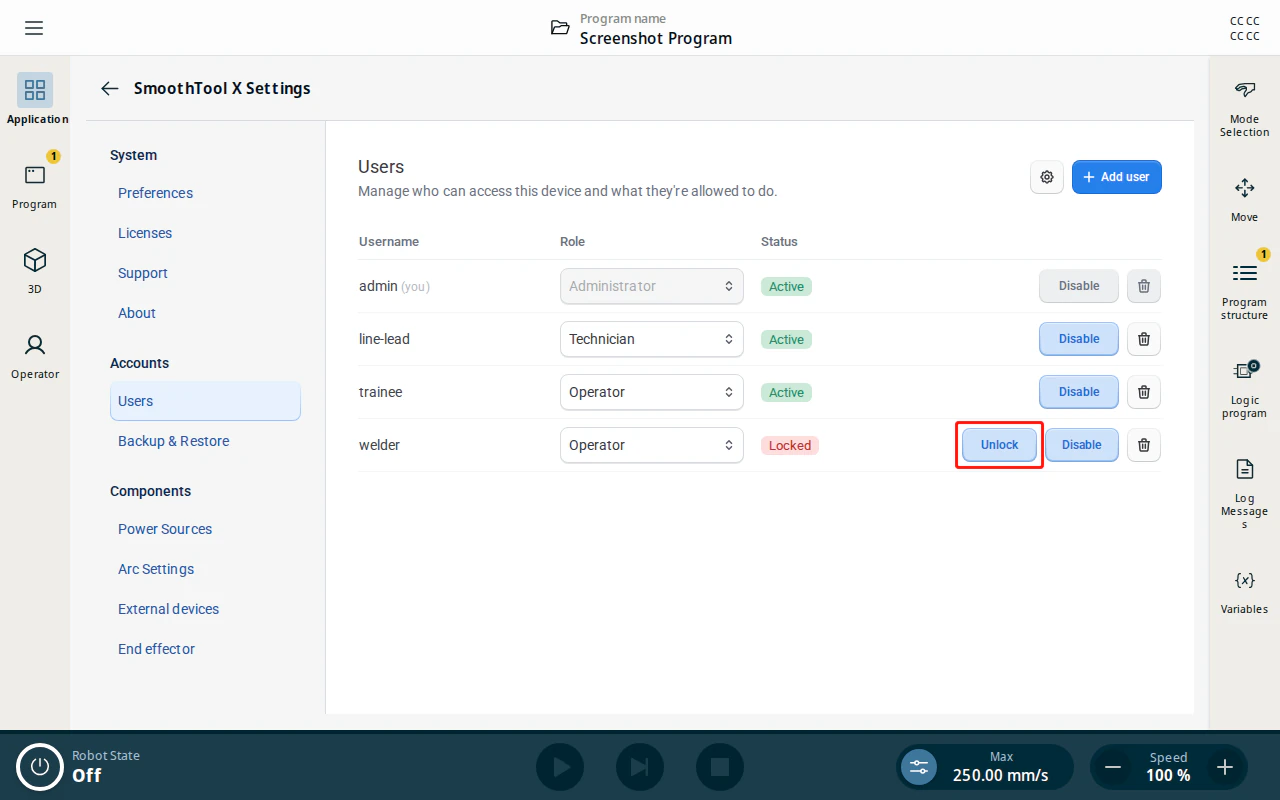Viewport: 1280px width, 800px height.
Task: Click the Robot State power button
Action: pyautogui.click(x=40, y=767)
